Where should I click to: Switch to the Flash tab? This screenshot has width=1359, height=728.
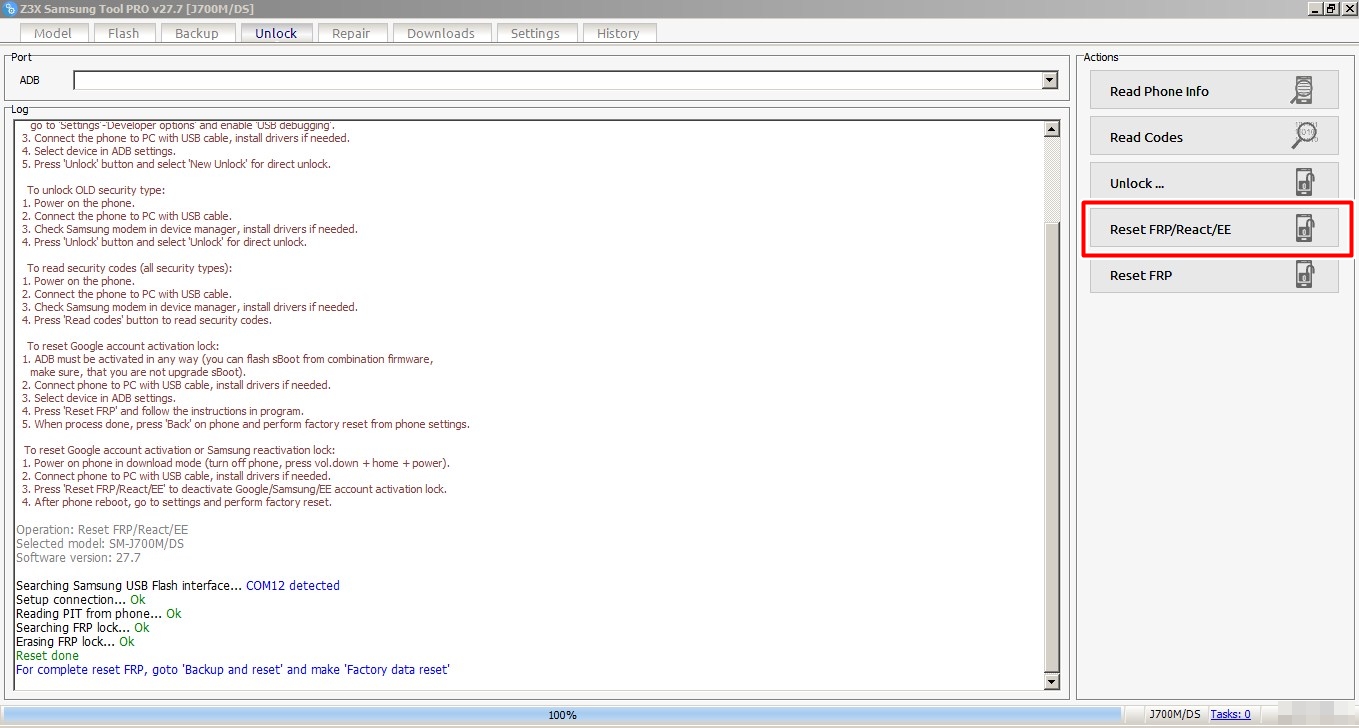tap(123, 33)
